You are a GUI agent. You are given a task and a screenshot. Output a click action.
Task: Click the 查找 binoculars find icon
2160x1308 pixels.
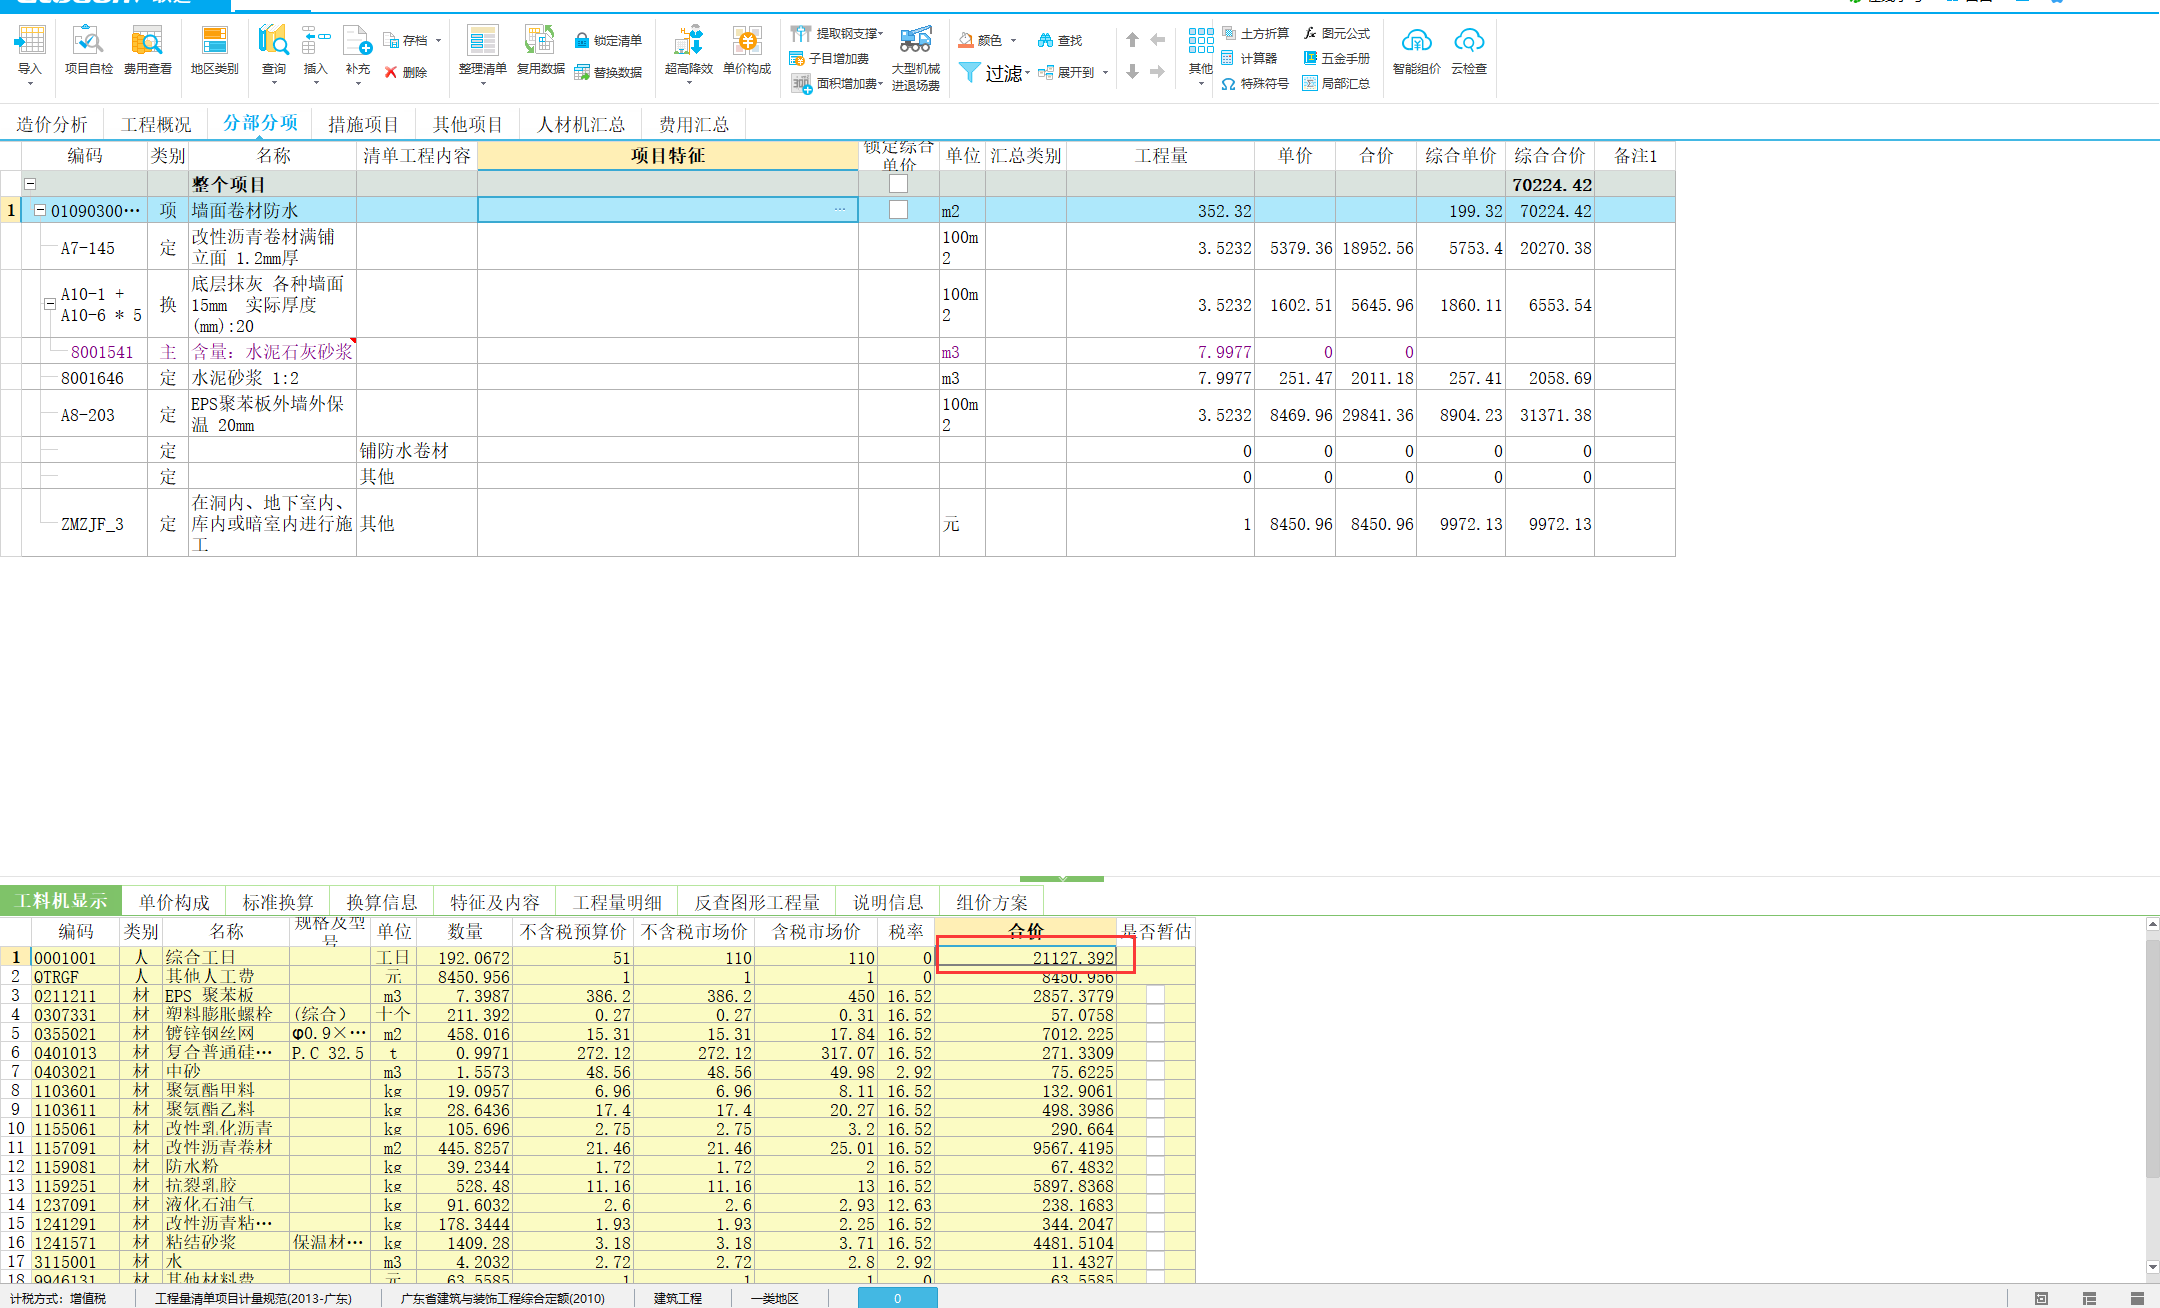(x=1045, y=40)
